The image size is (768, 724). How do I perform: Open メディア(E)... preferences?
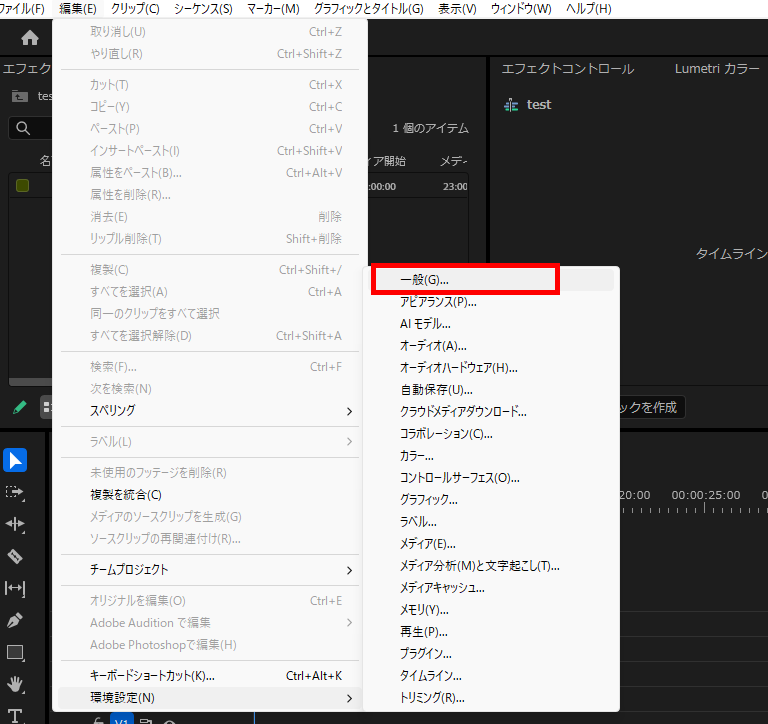[x=491, y=544]
